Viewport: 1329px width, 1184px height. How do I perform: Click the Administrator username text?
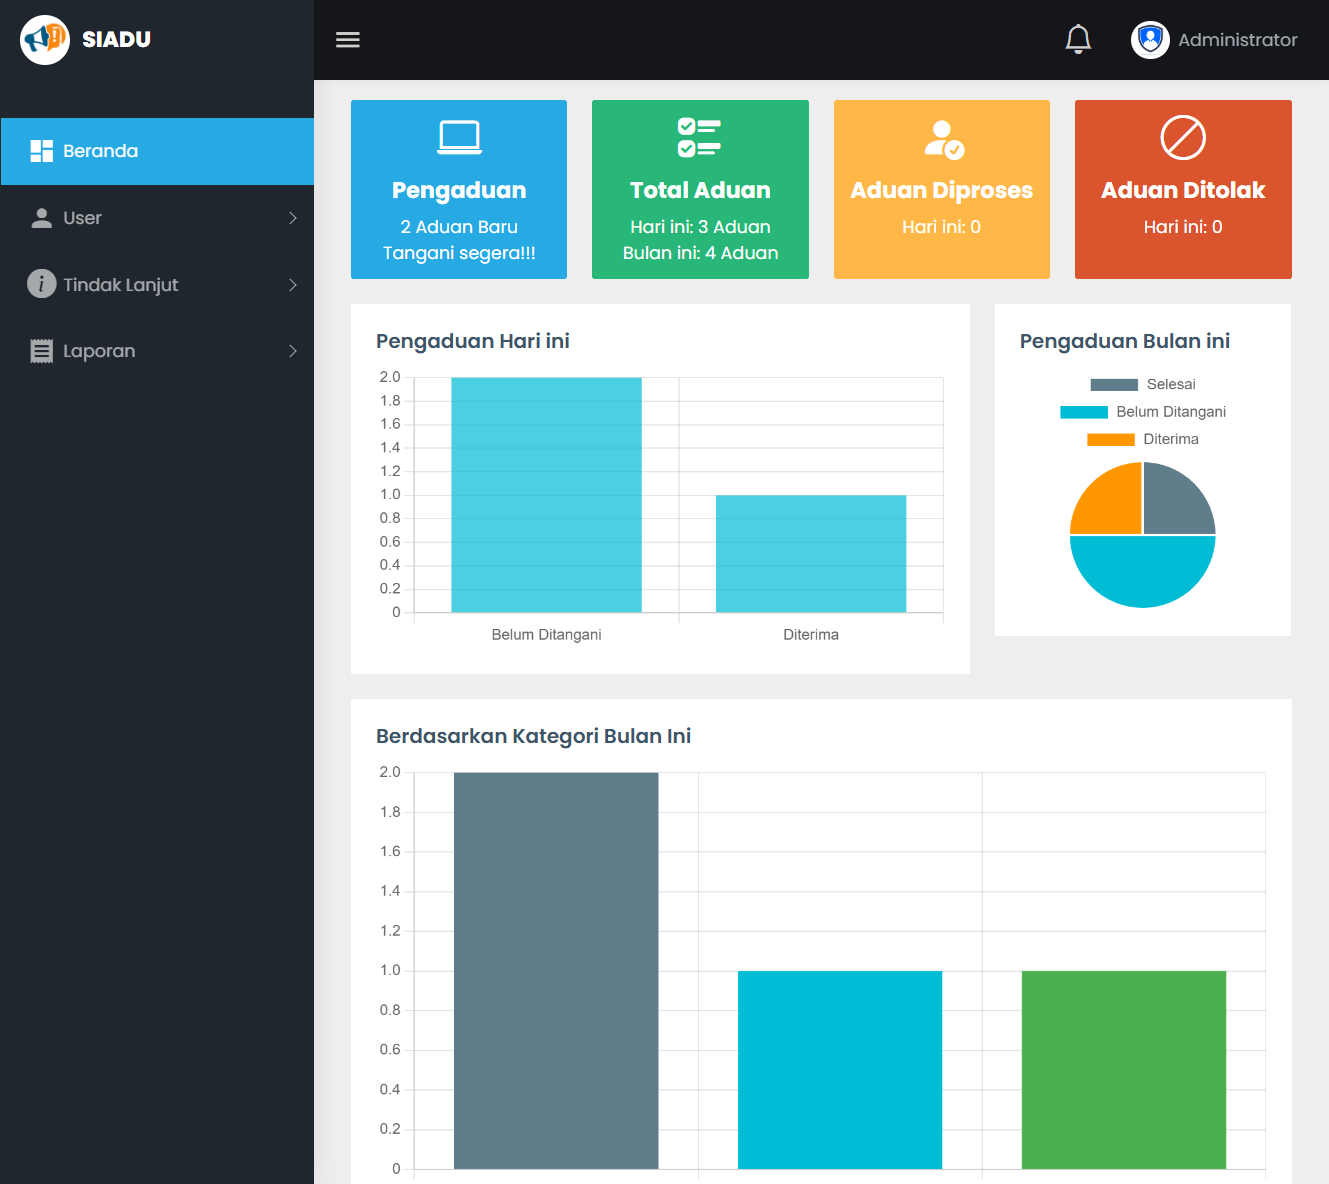click(x=1237, y=40)
